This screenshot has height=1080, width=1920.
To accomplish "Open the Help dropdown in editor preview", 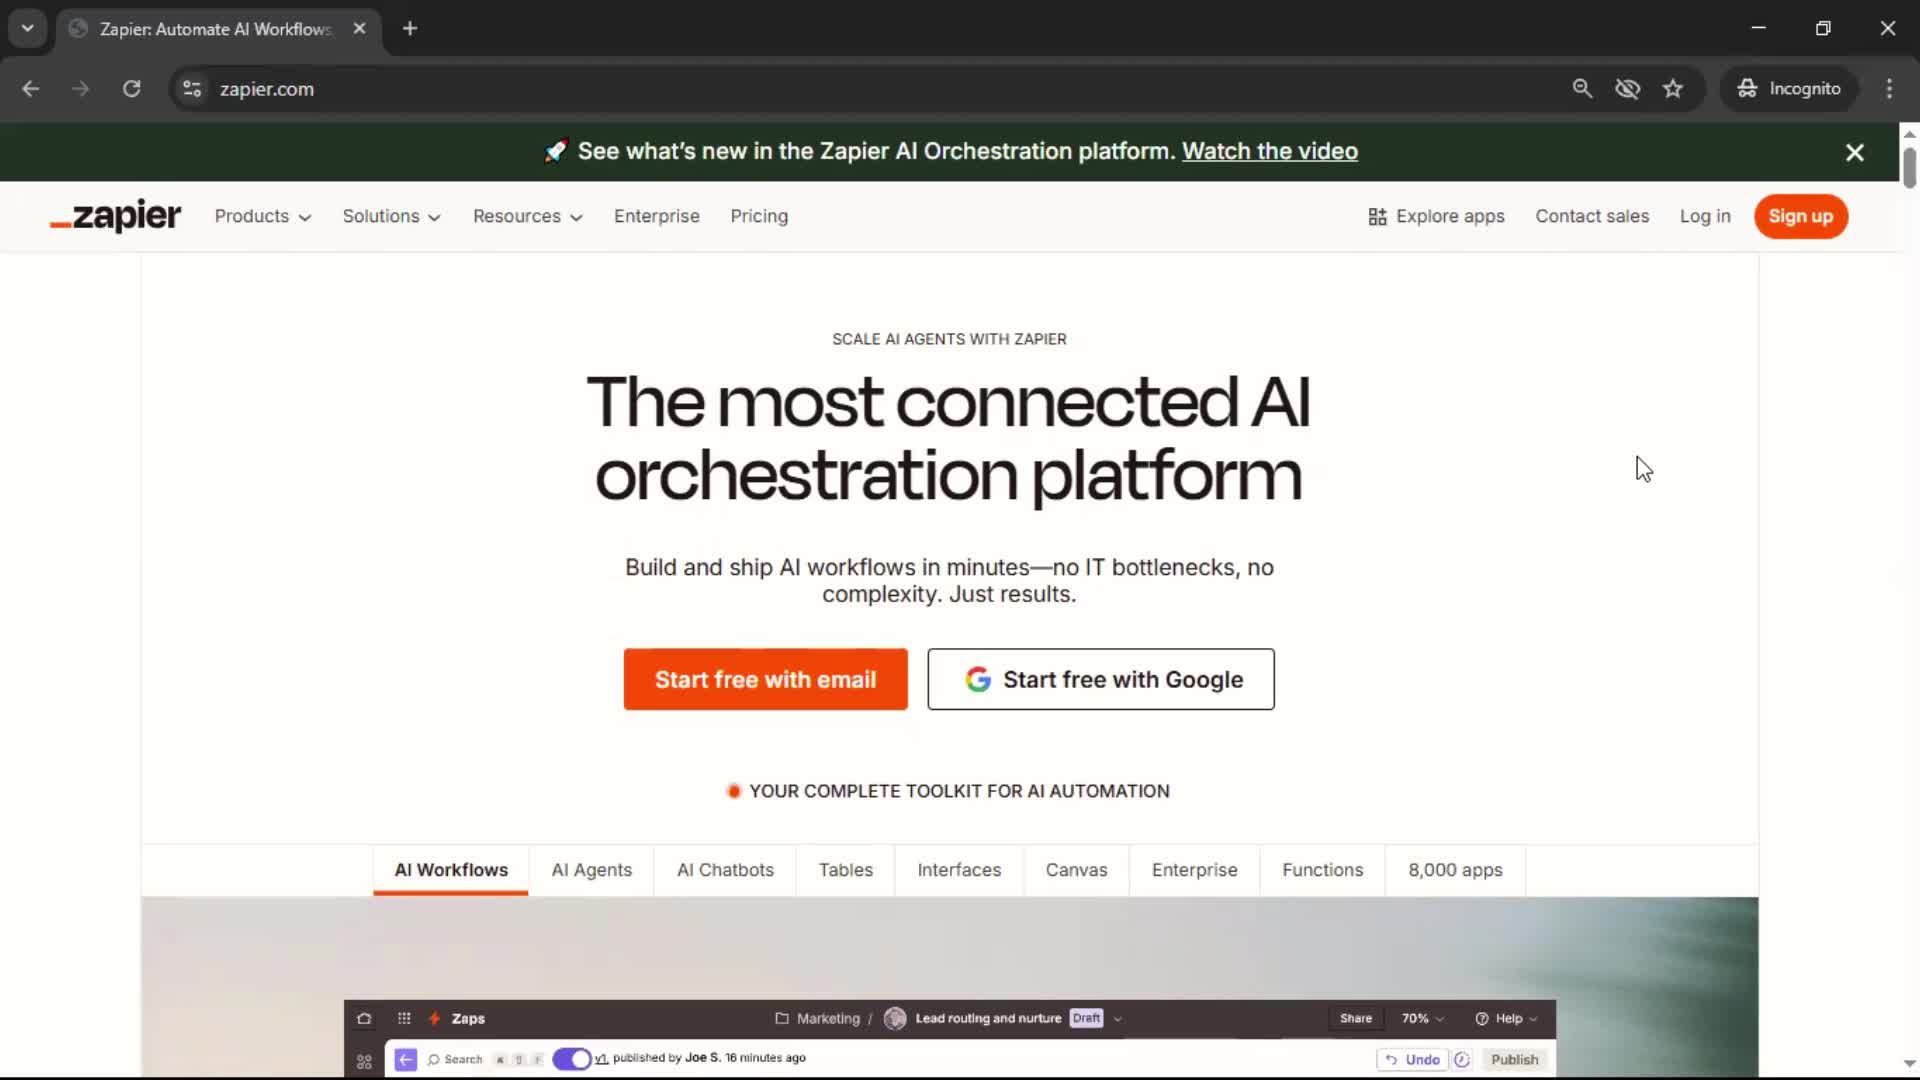I will coord(1506,1019).
